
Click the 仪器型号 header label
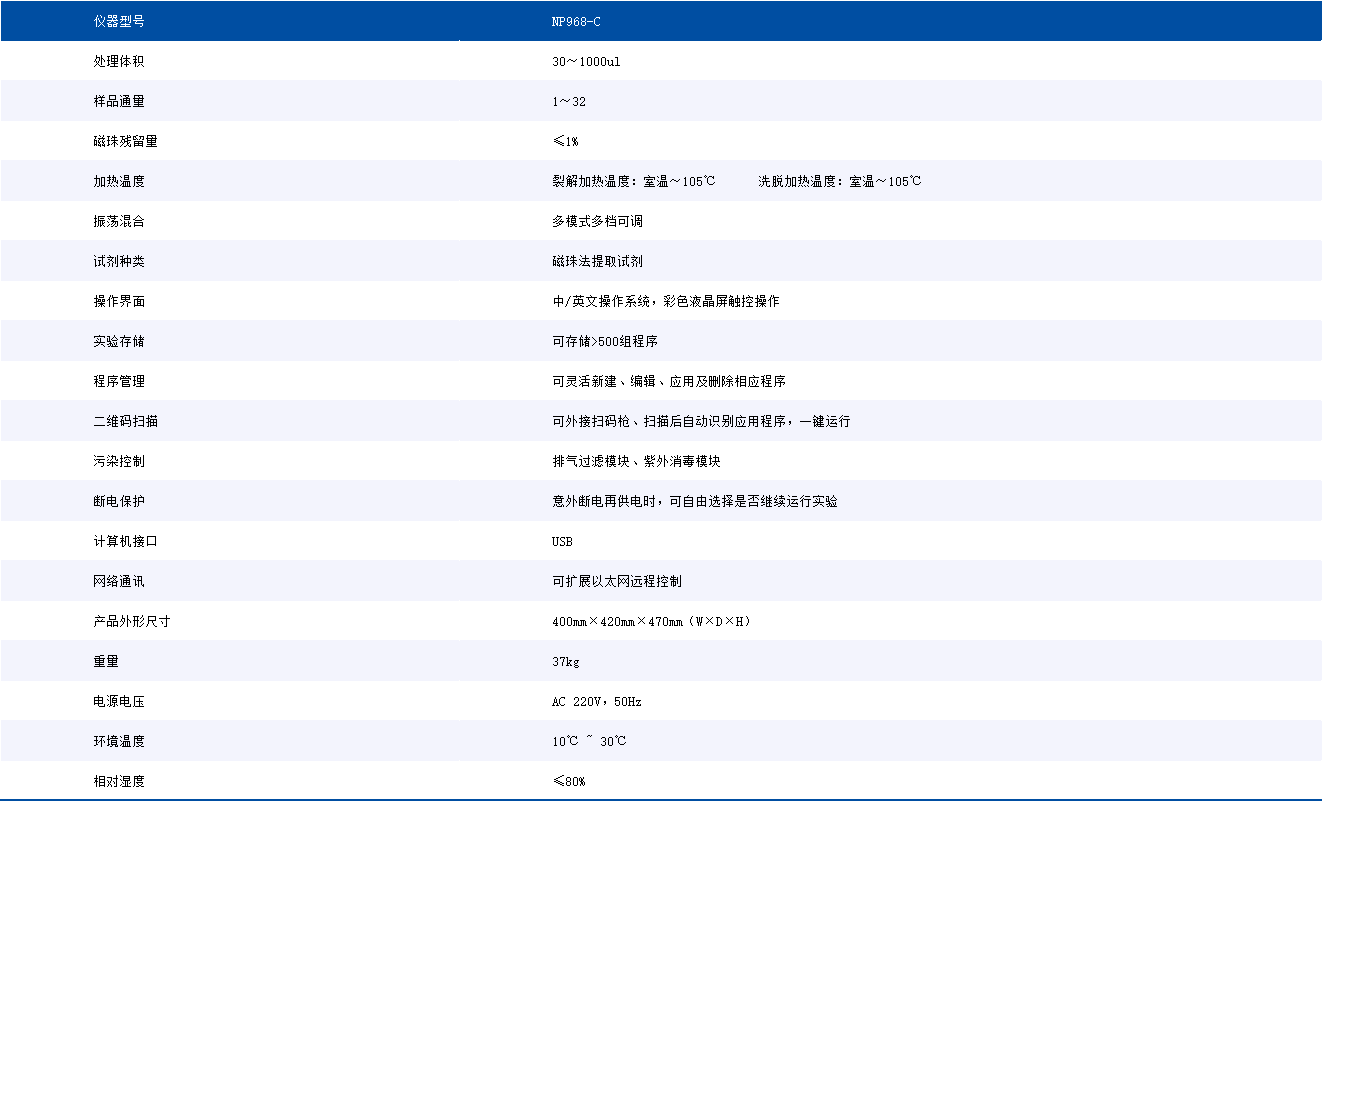coord(119,21)
